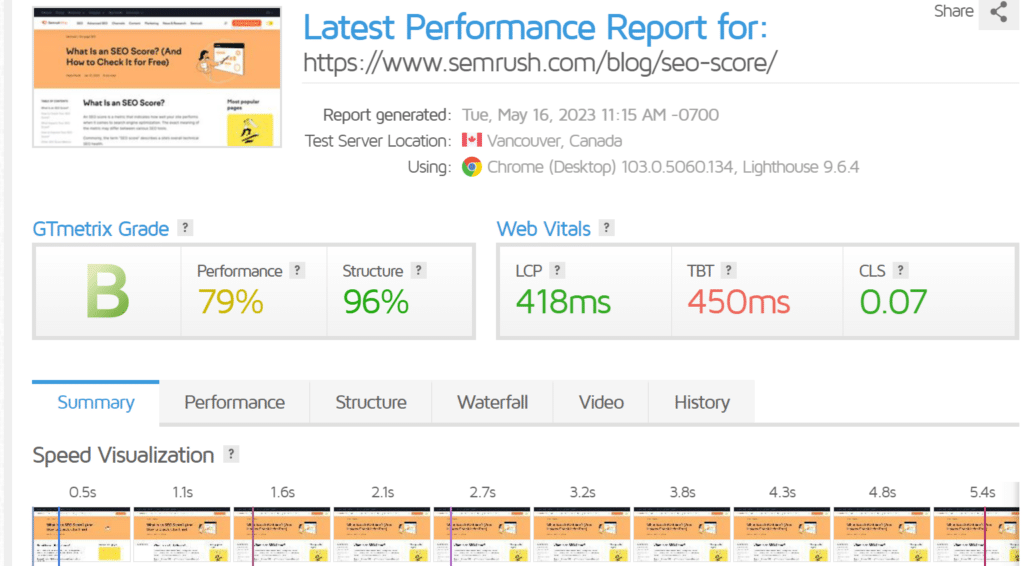Click the Chrome (Desktop) Lighthouse version text

coord(673,167)
